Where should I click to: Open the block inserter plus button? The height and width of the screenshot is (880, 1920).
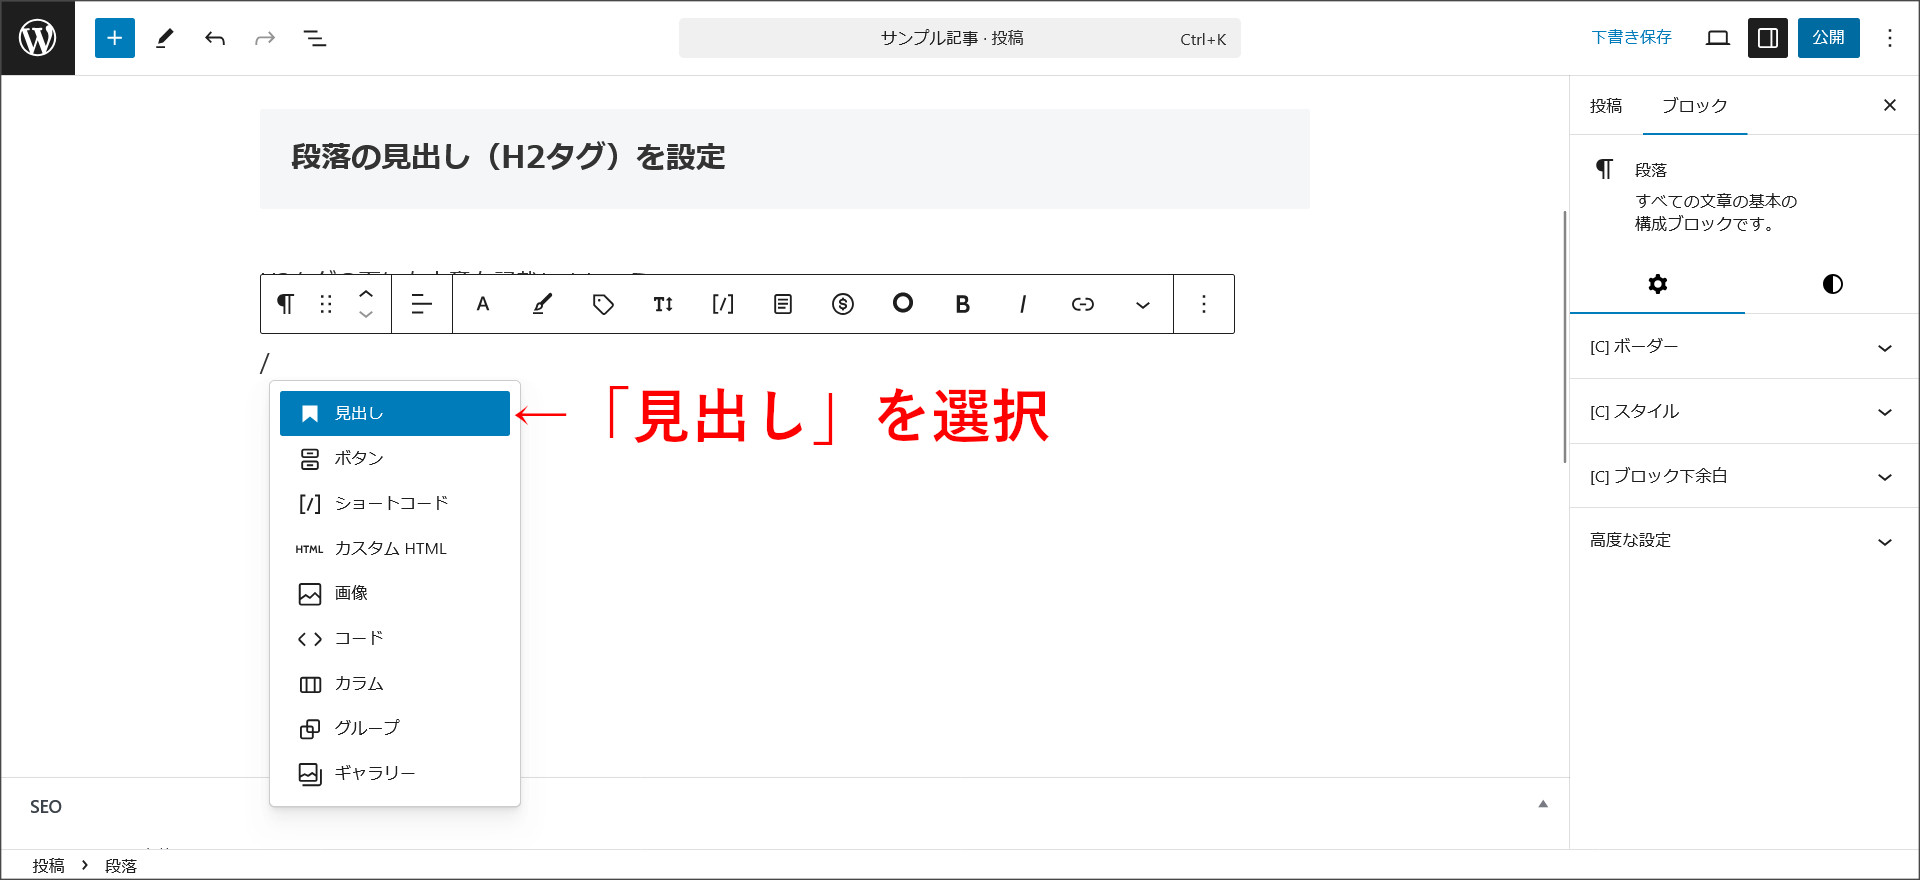point(115,38)
